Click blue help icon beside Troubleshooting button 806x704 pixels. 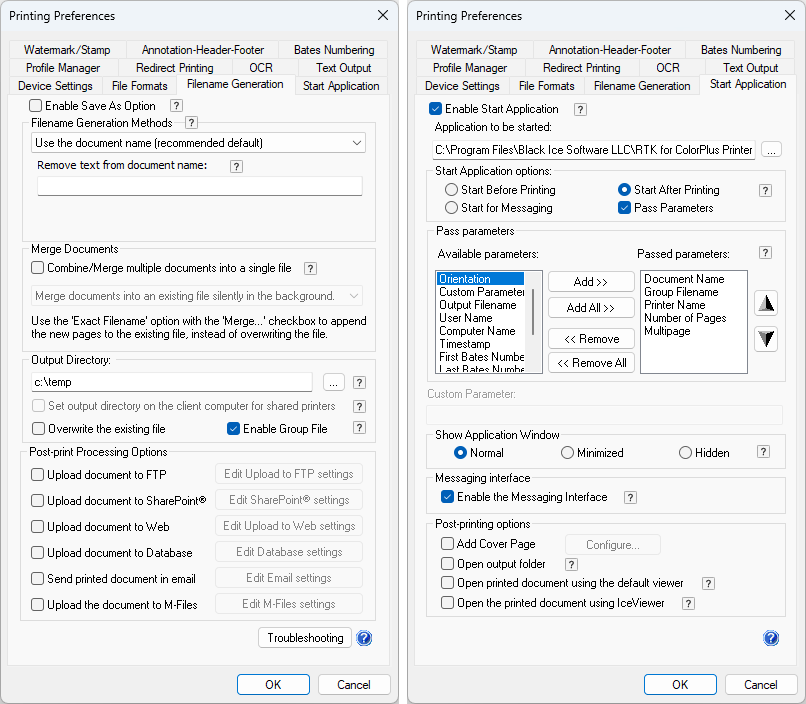pos(364,638)
